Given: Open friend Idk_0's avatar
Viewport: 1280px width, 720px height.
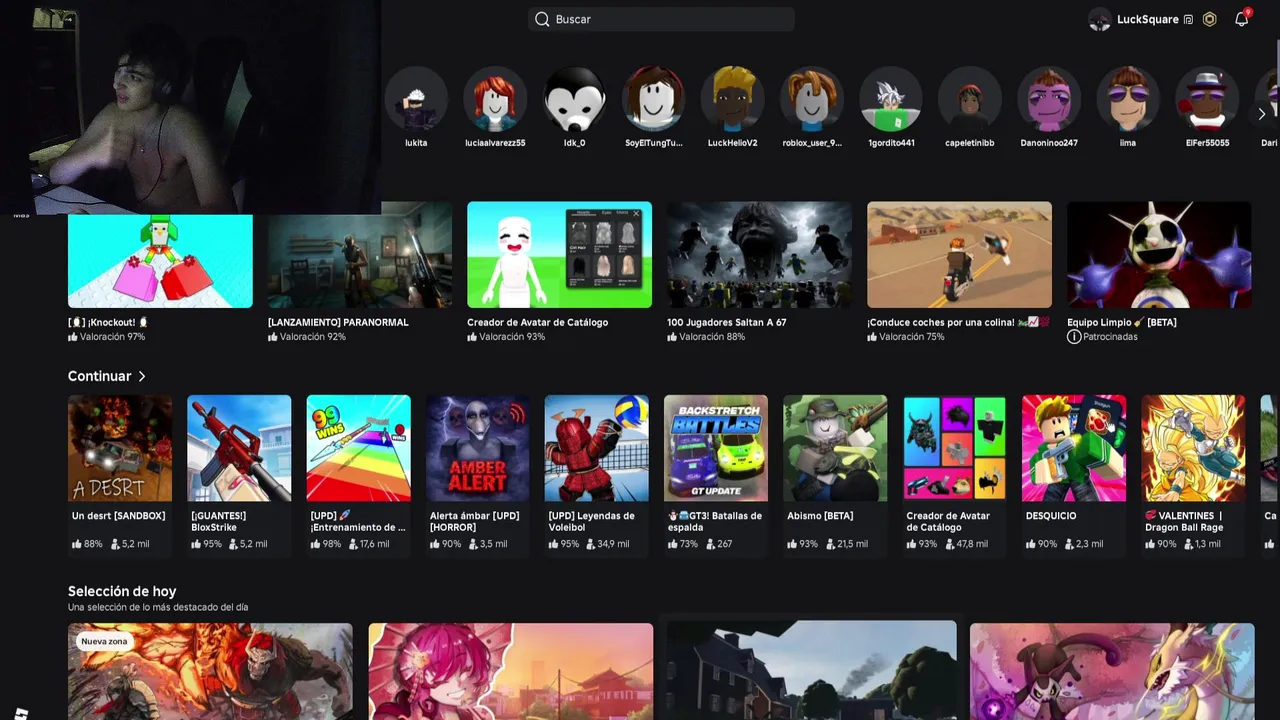Looking at the screenshot, I should pos(574,98).
